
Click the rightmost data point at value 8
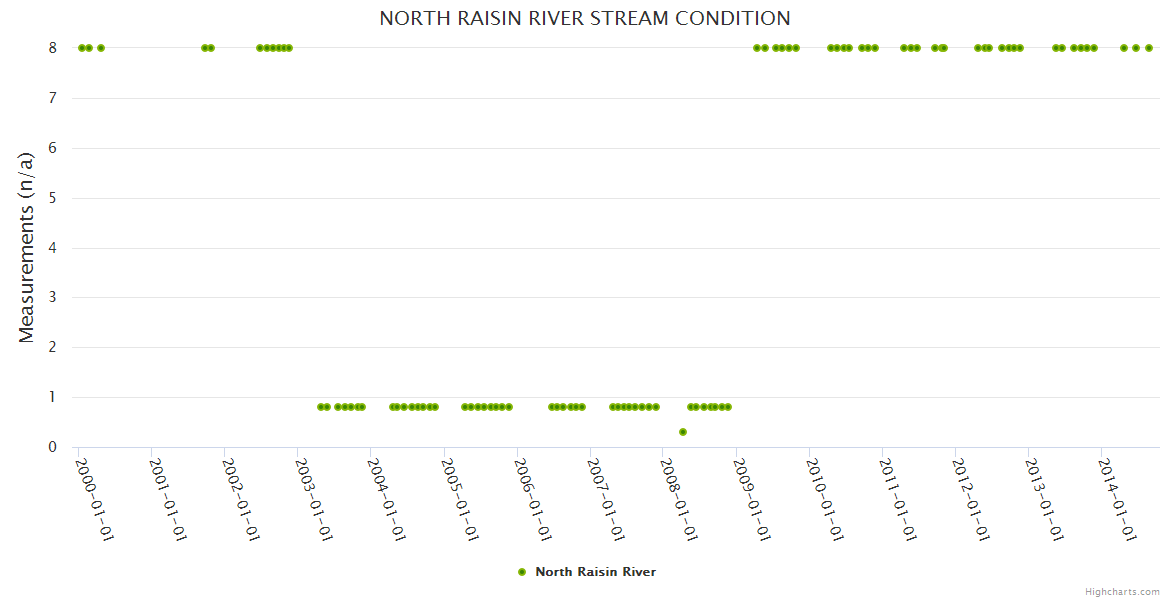pos(1149,48)
